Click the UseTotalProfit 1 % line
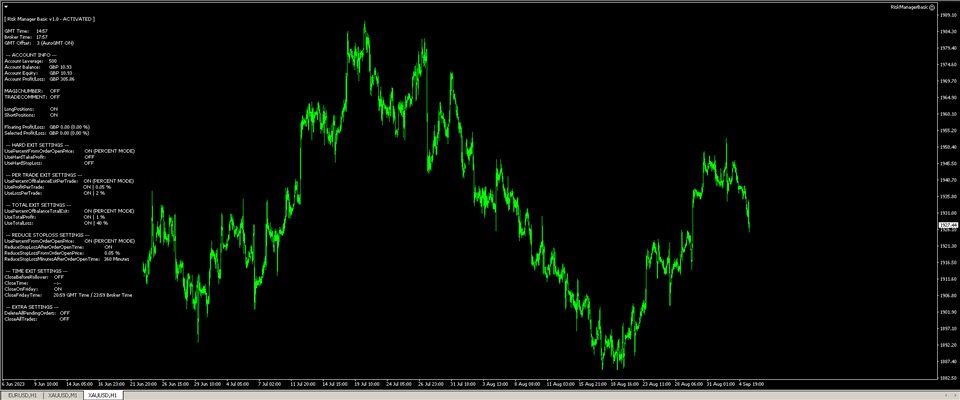Image resolution: width=960 pixels, height=400 pixels. pos(54,217)
